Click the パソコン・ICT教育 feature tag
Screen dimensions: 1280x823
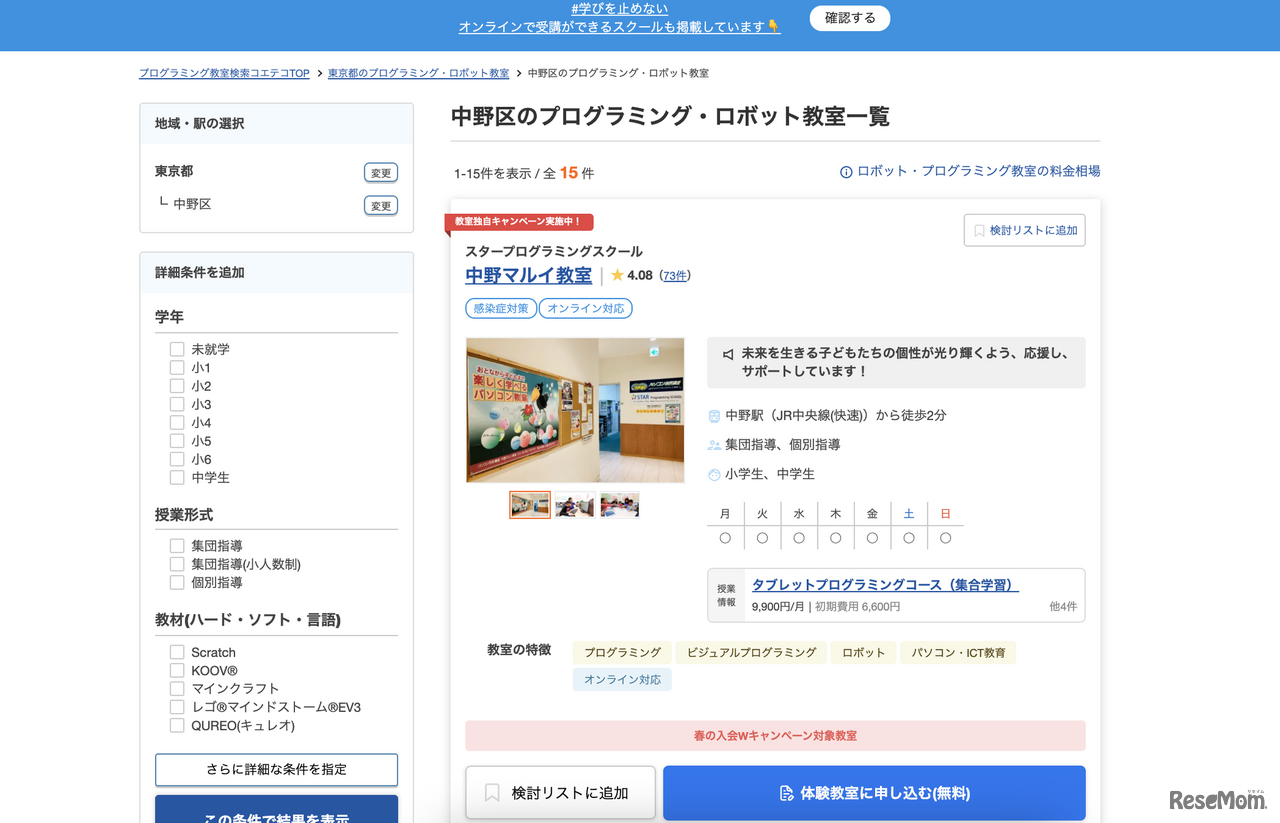pos(958,653)
